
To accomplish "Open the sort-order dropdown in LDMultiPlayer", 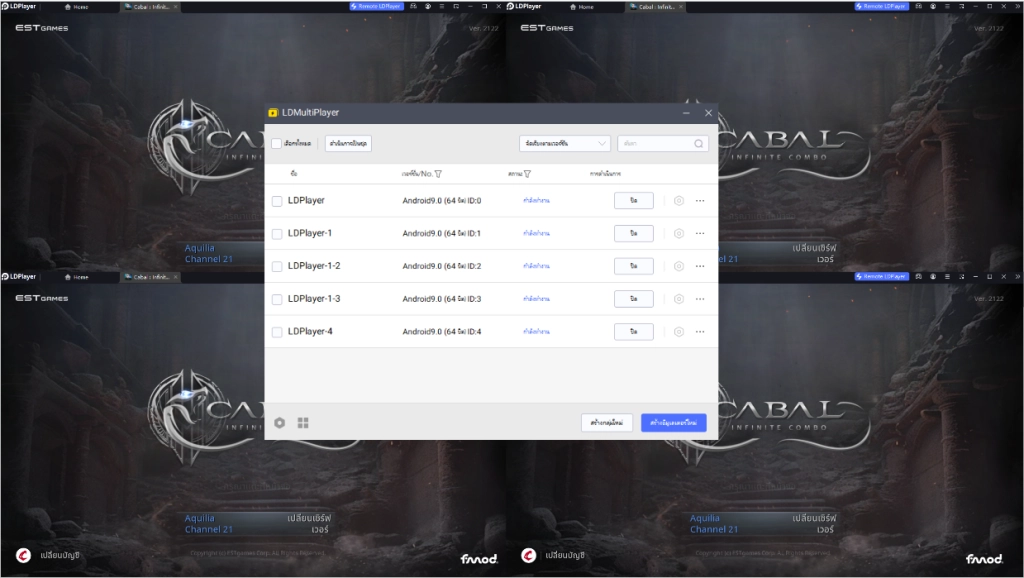I will [565, 143].
